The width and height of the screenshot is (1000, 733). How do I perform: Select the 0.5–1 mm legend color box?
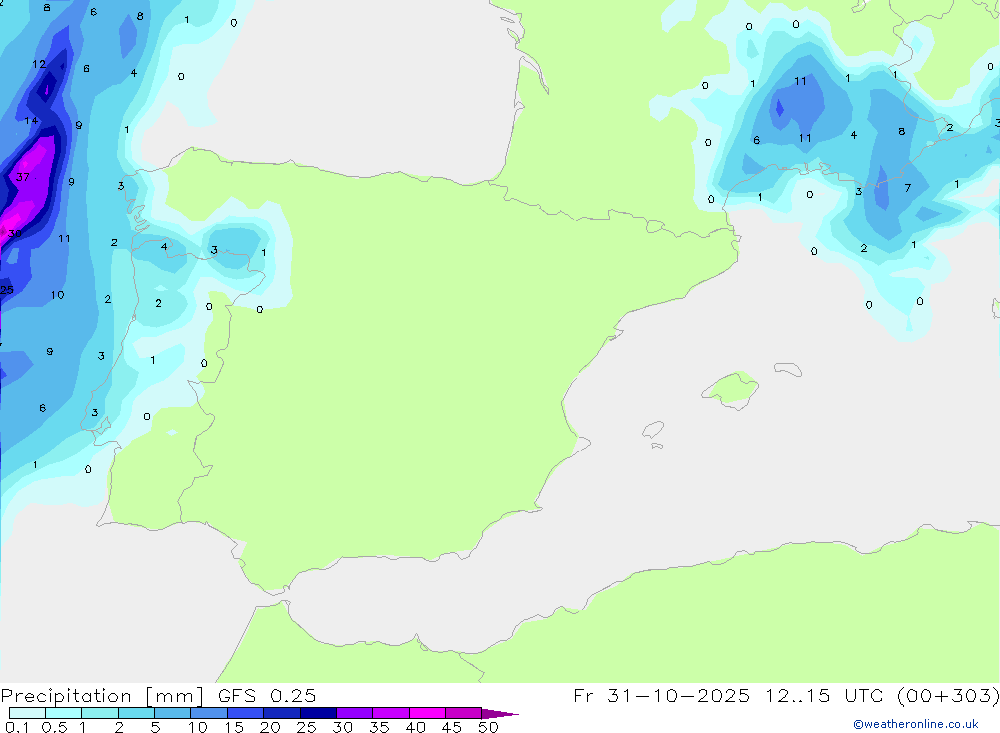coord(64,713)
